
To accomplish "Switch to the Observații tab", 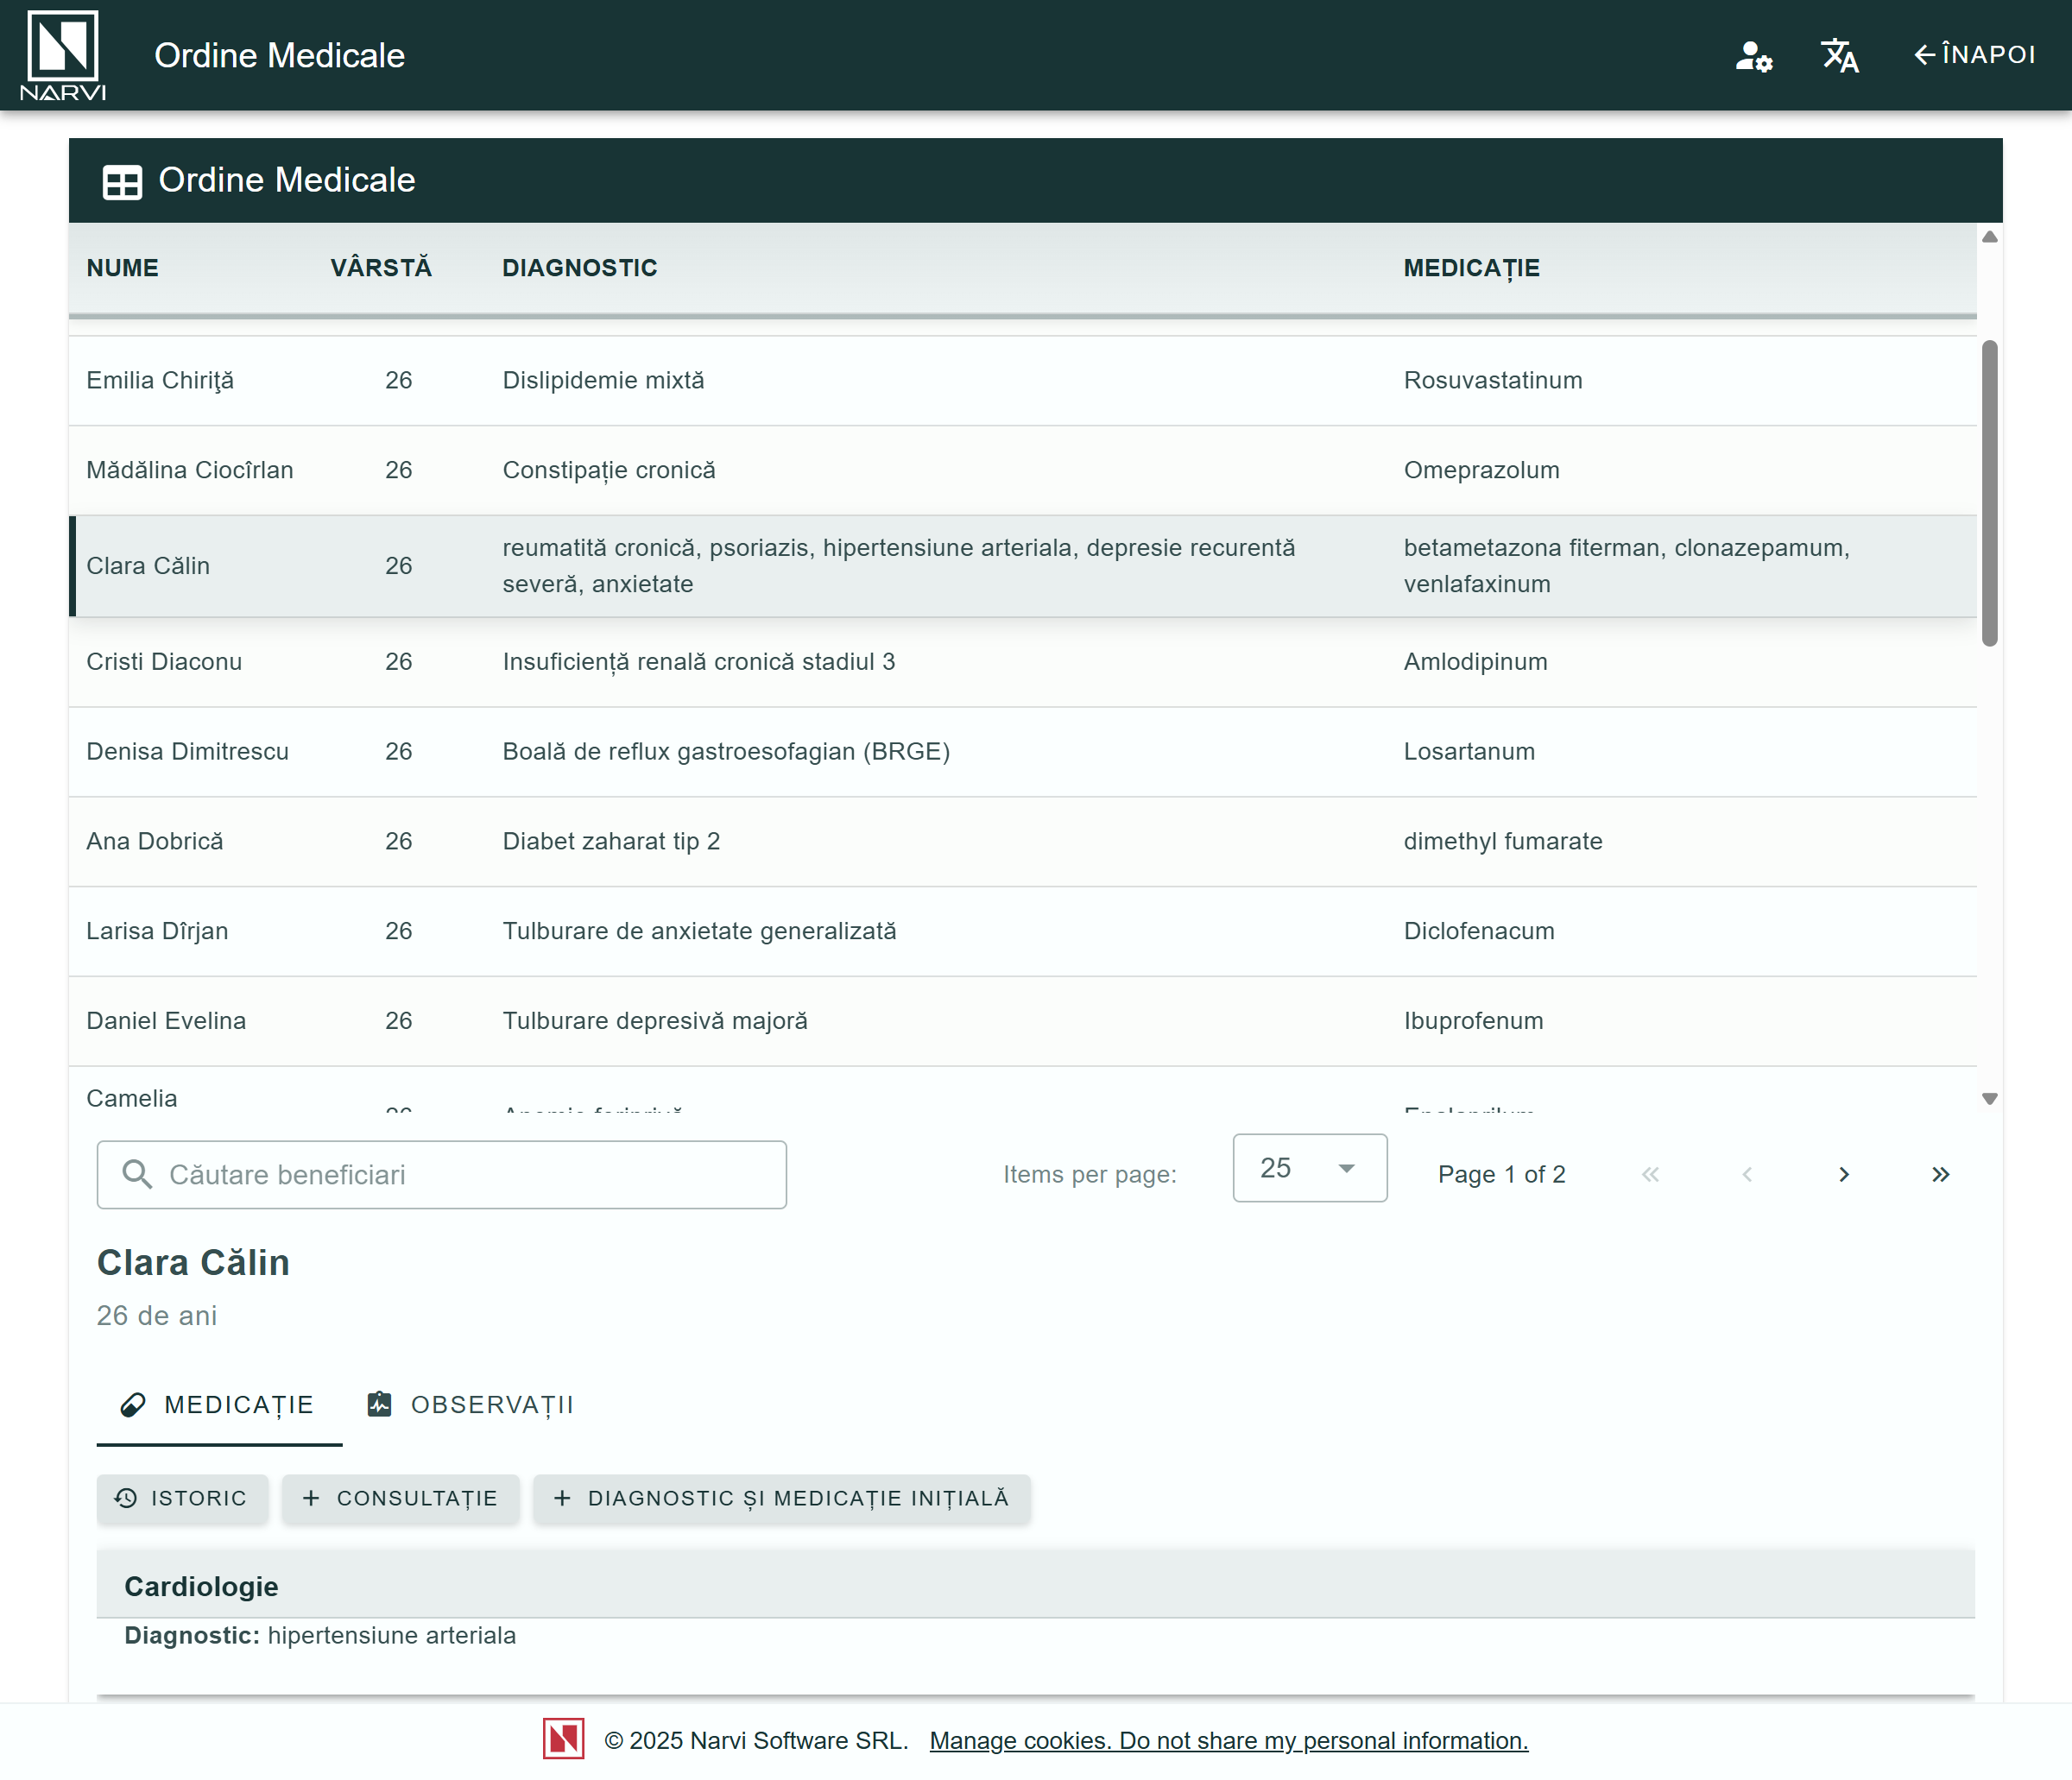I will [x=471, y=1405].
